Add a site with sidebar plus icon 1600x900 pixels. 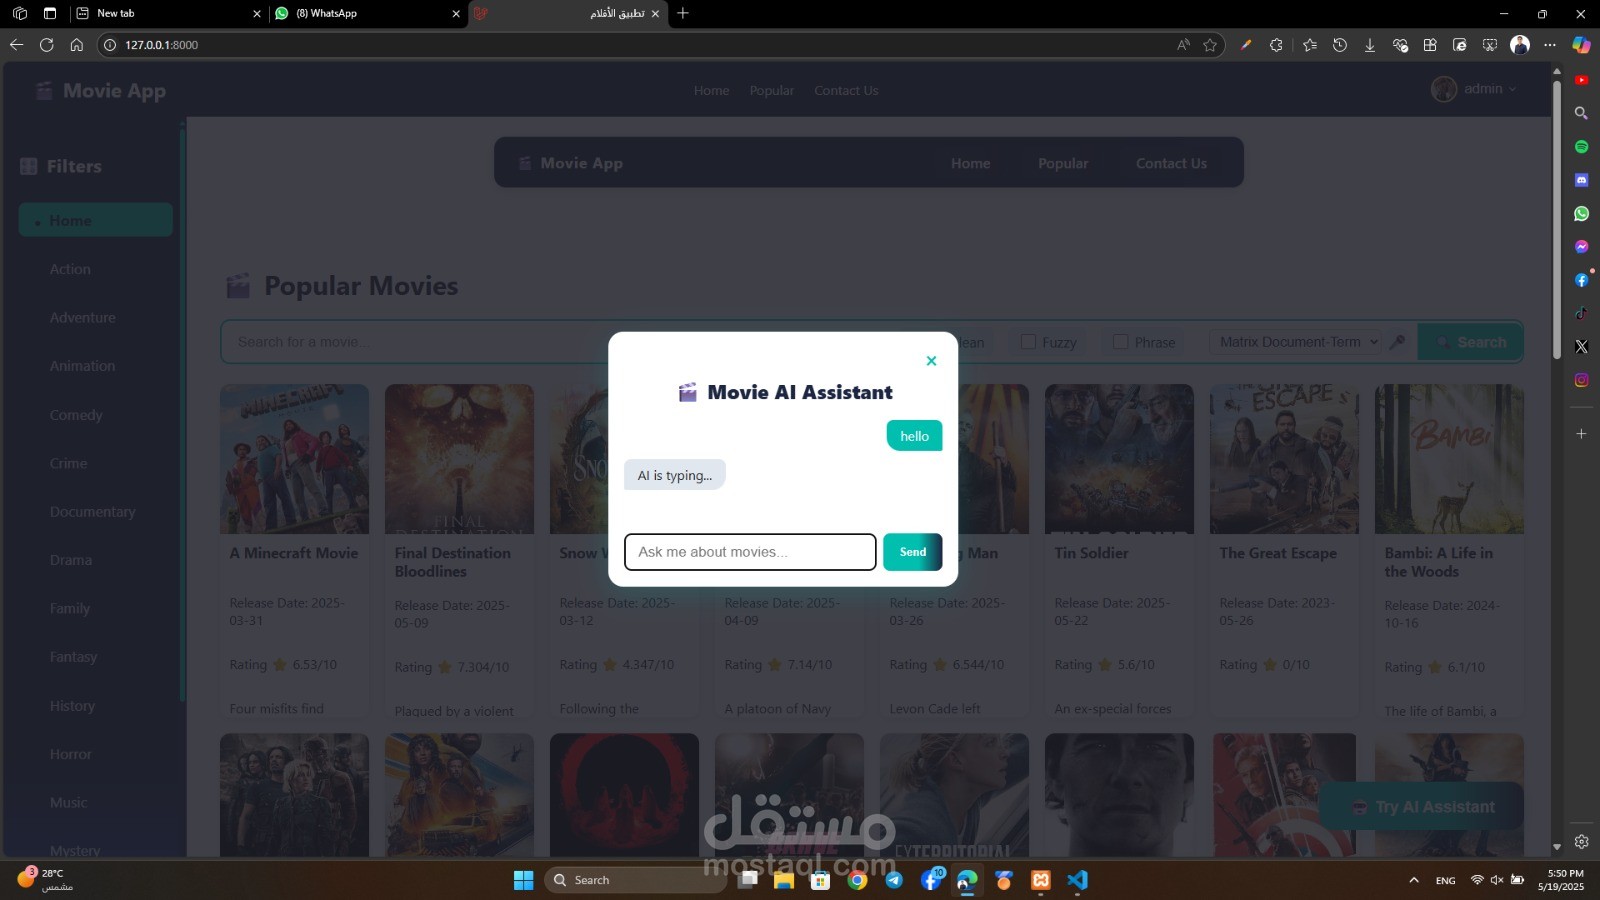(x=1581, y=434)
